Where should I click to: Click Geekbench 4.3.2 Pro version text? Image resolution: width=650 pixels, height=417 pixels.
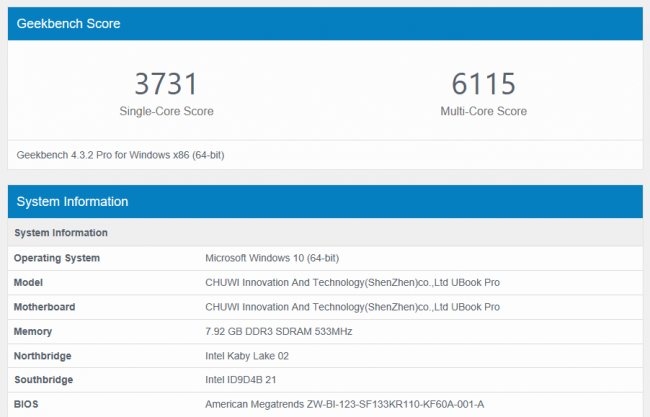click(x=120, y=155)
